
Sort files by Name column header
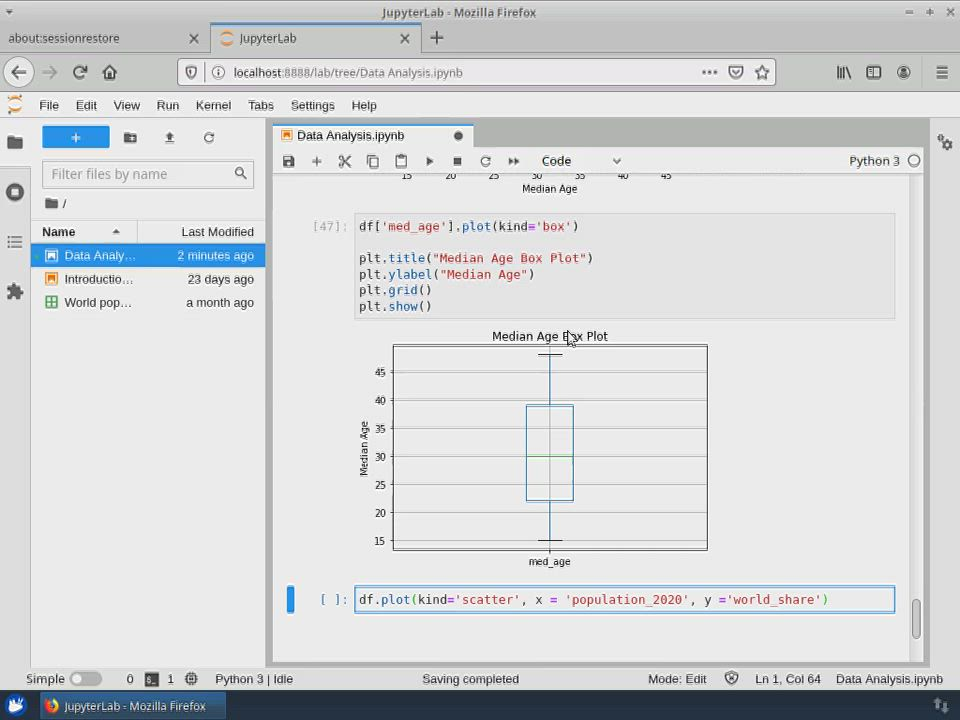pyautogui.click(x=59, y=232)
